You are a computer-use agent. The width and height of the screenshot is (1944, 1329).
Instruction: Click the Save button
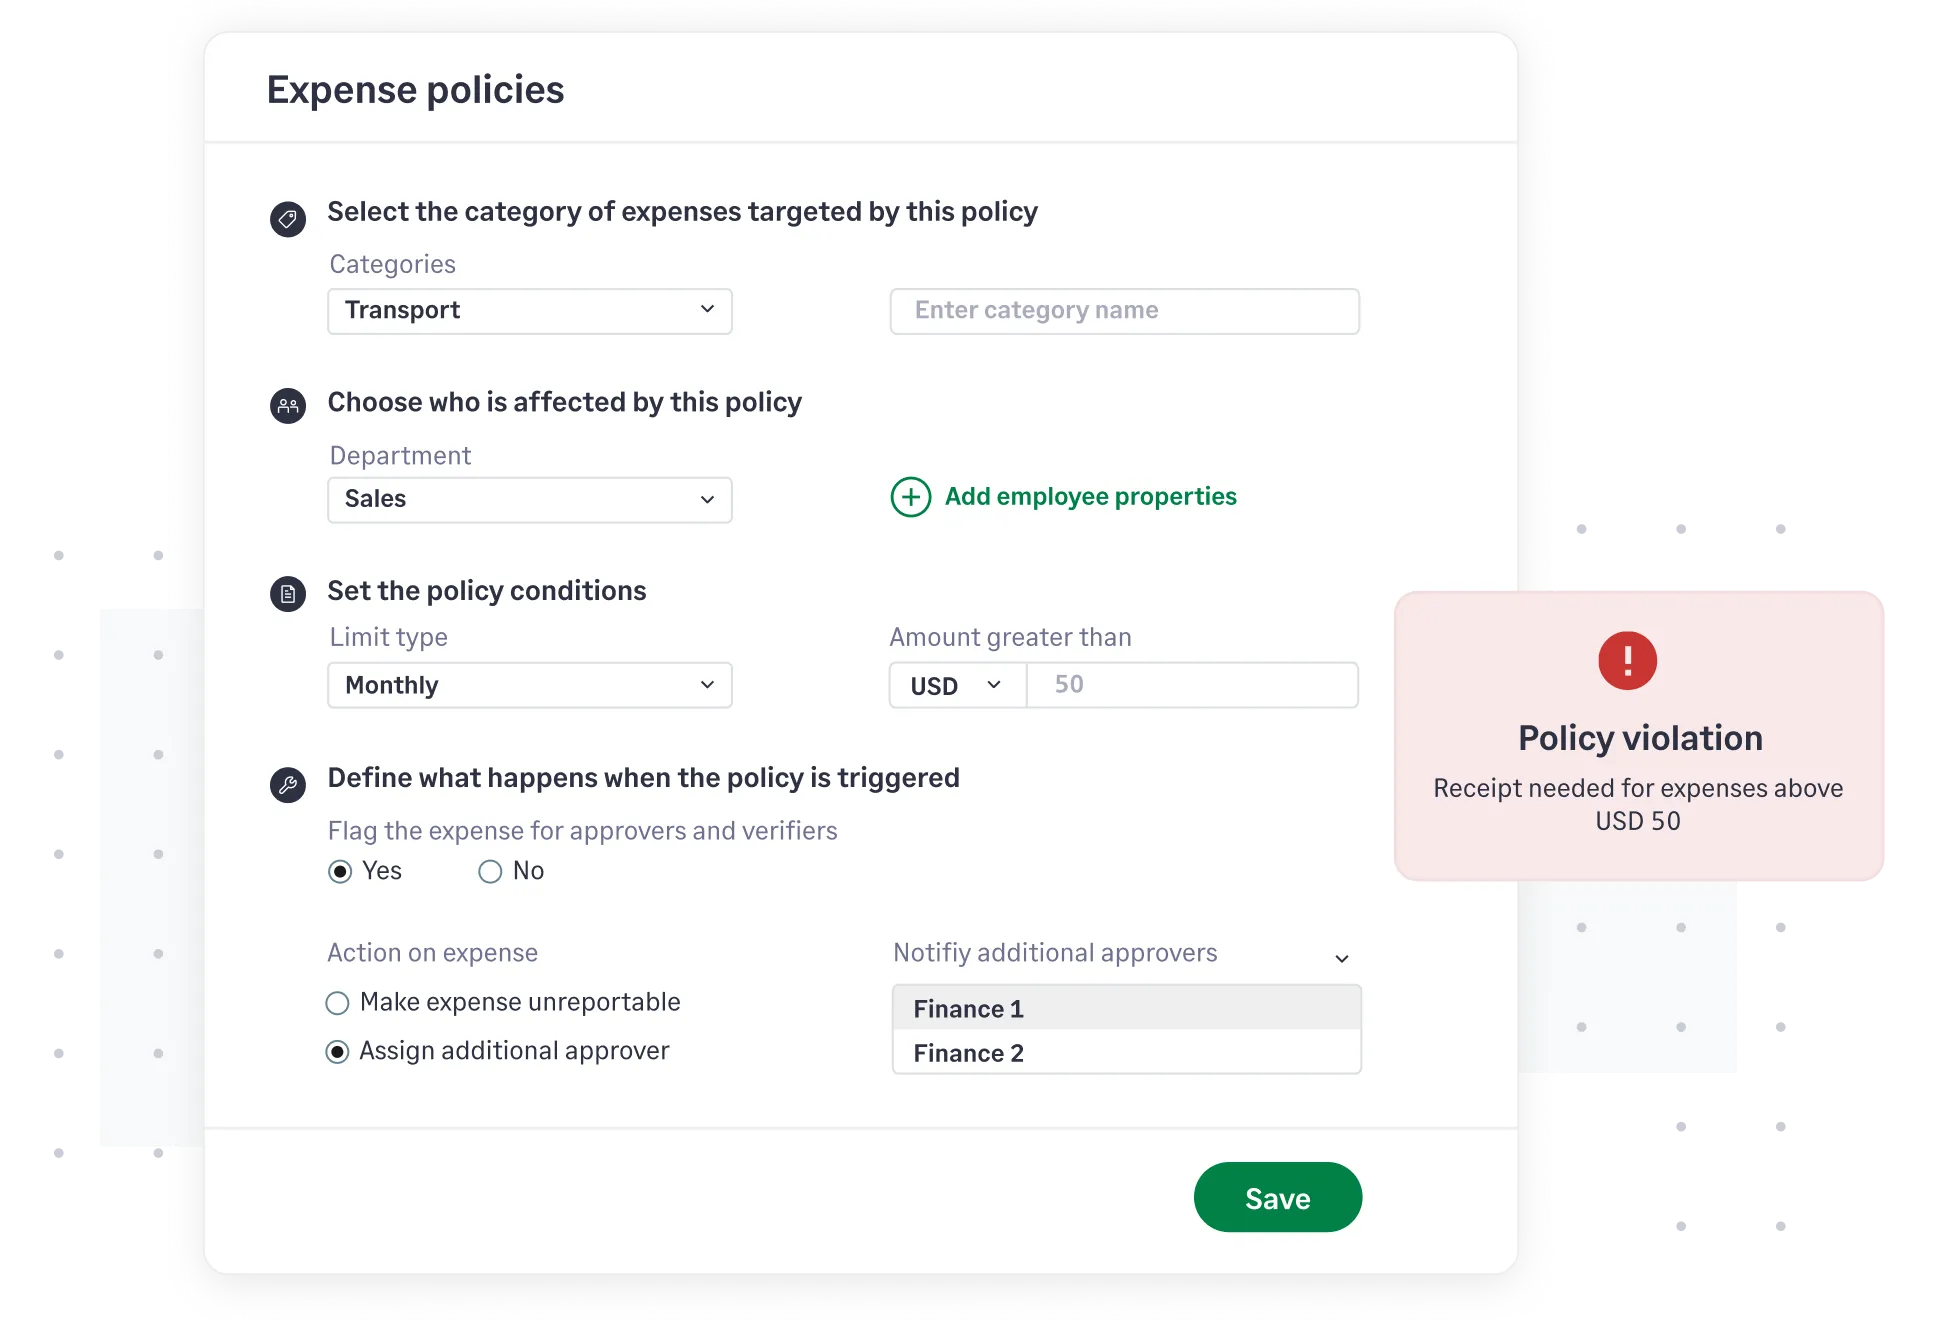coord(1277,1197)
